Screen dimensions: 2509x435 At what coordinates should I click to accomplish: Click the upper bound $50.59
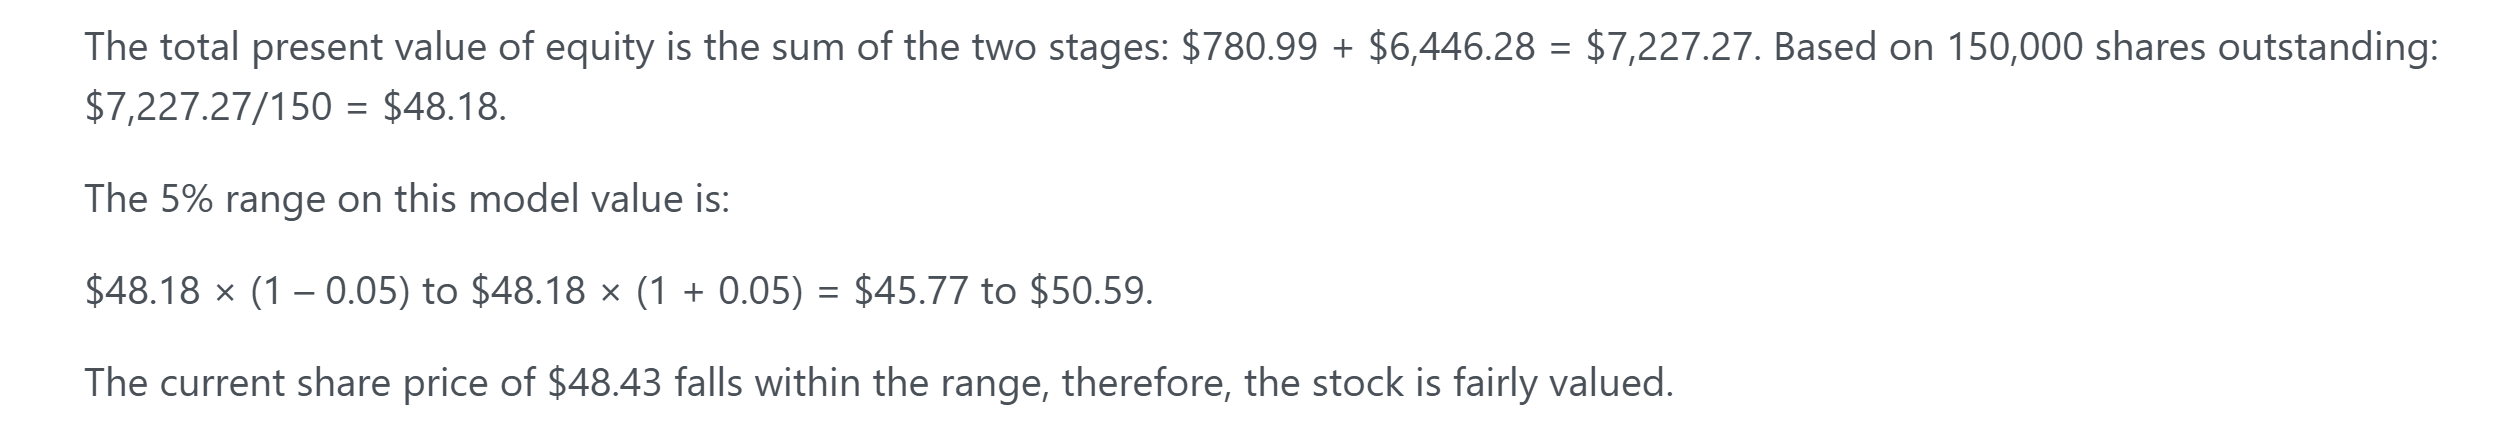click(x=1091, y=291)
